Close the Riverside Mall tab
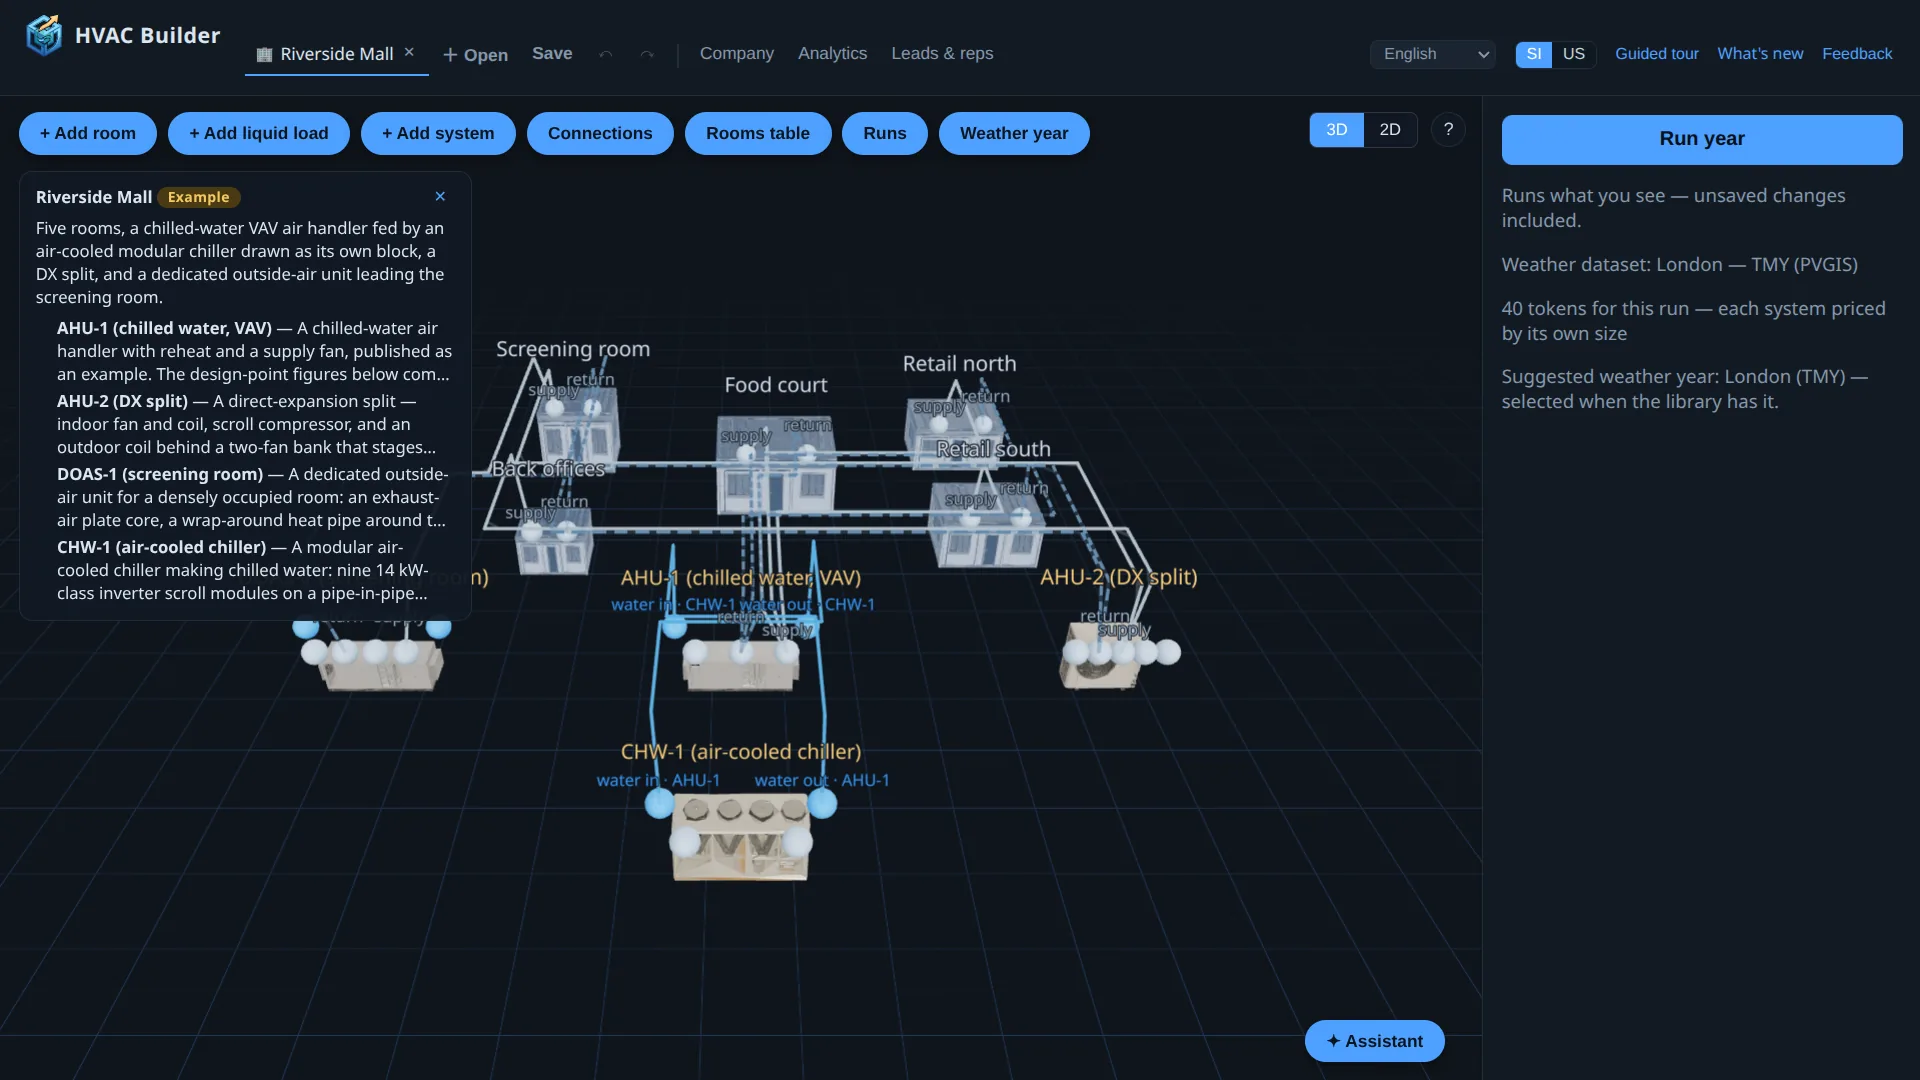 point(409,52)
